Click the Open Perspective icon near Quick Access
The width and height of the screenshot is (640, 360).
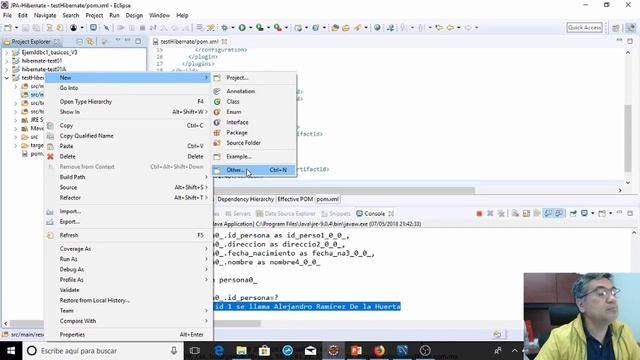[x=616, y=28]
